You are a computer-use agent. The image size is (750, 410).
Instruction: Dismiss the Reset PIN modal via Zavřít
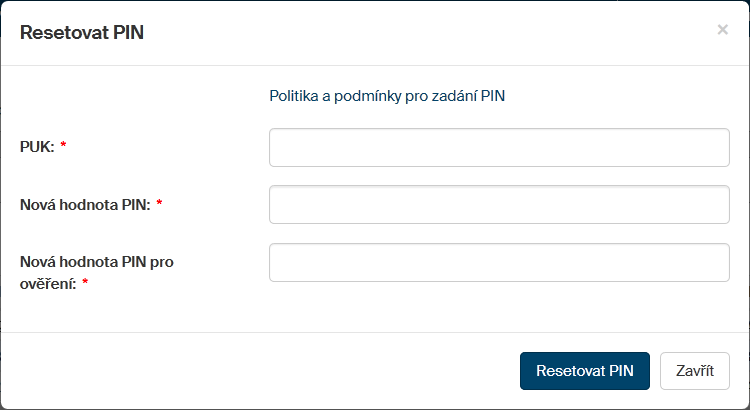(694, 370)
